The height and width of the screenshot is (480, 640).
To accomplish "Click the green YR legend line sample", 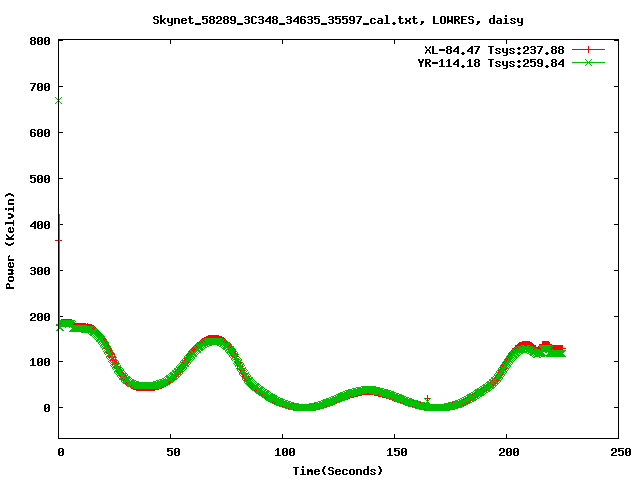I will (588, 62).
